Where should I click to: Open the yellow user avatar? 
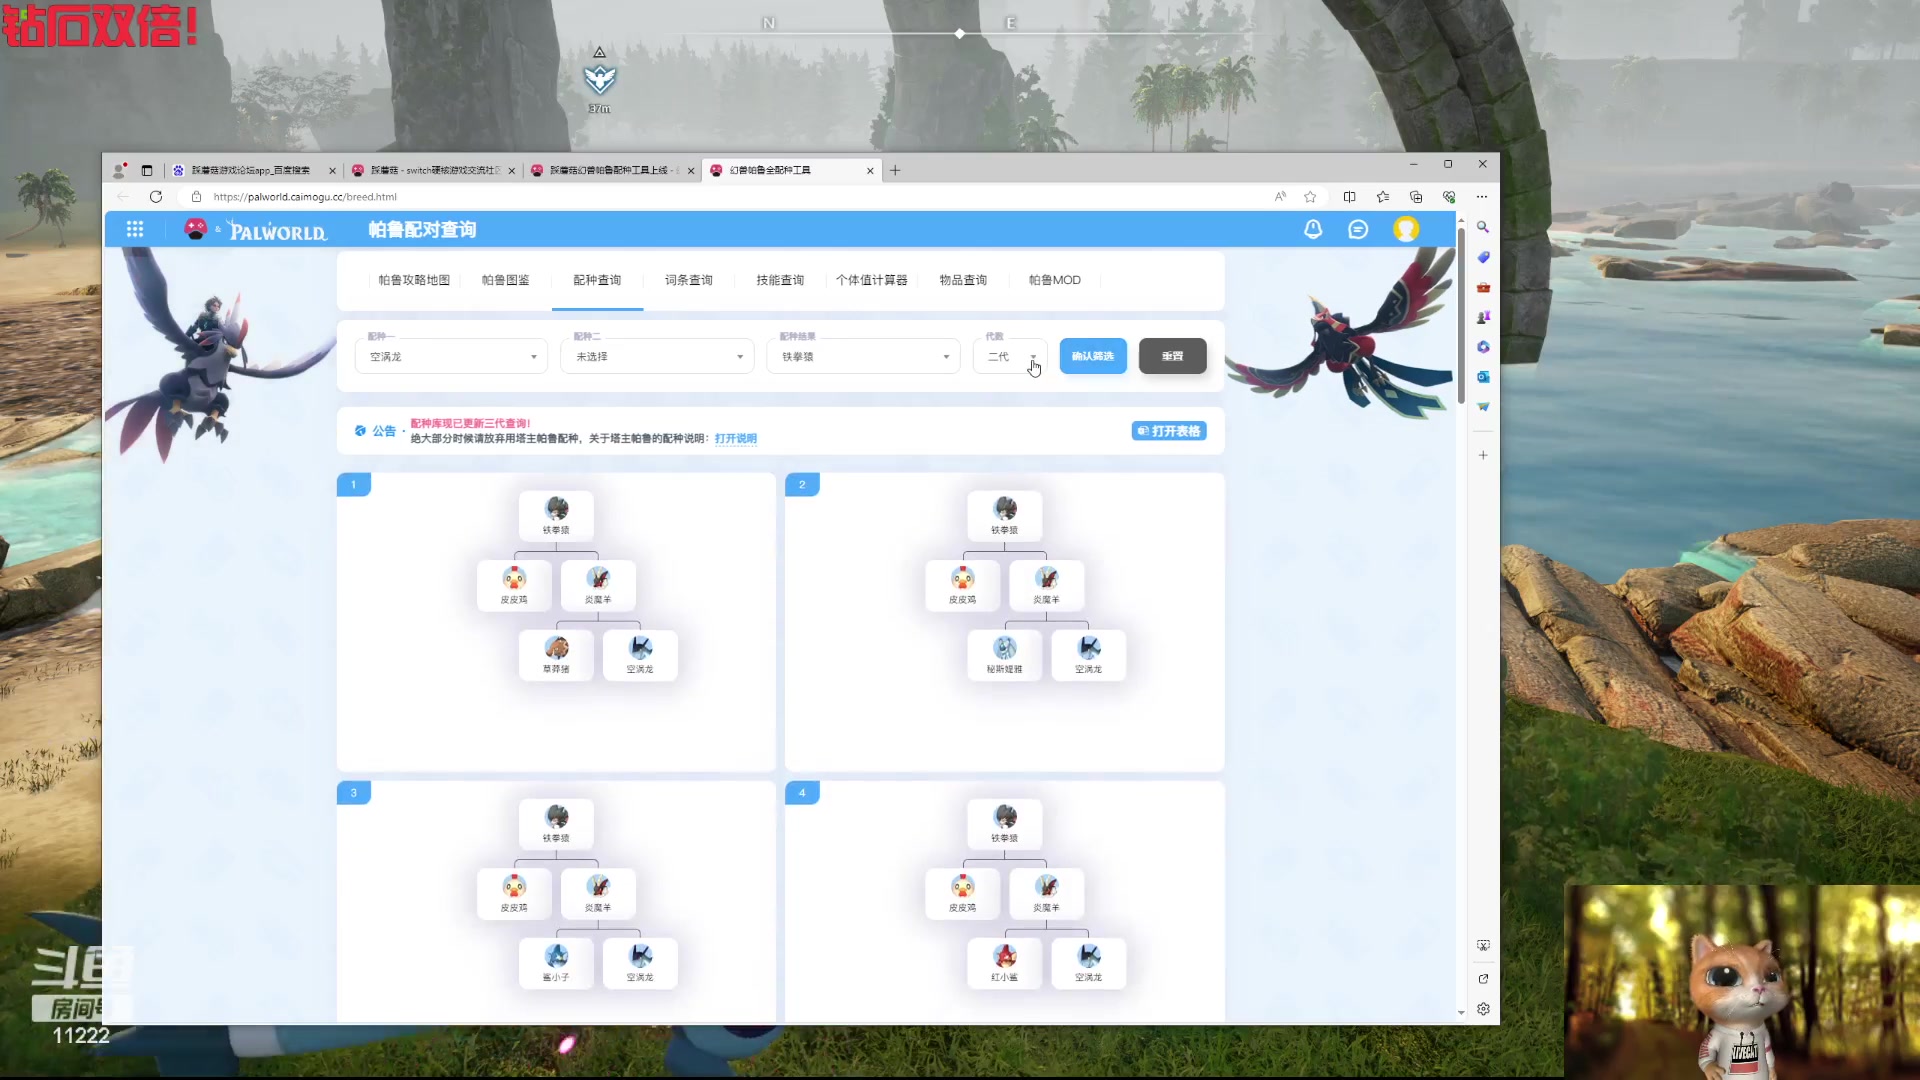pyautogui.click(x=1406, y=230)
